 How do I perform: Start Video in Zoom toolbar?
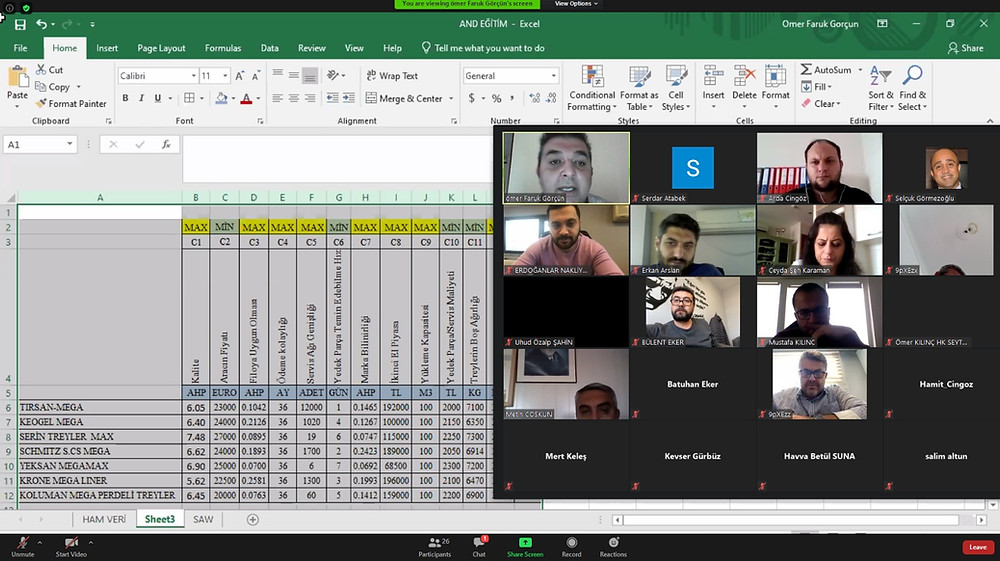click(71, 546)
